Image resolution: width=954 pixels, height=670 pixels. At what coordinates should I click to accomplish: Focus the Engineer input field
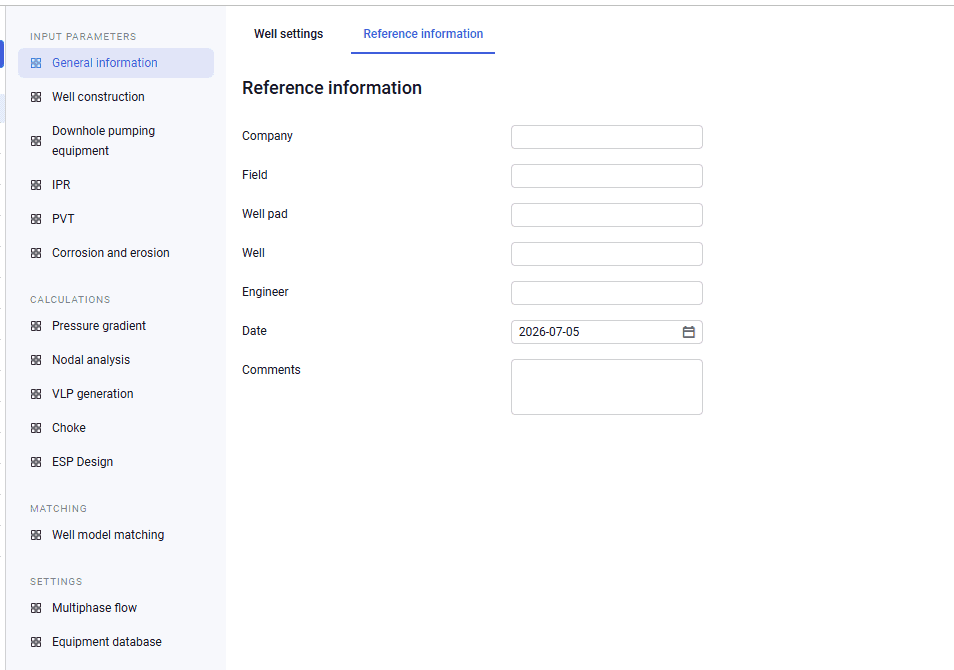pos(607,293)
